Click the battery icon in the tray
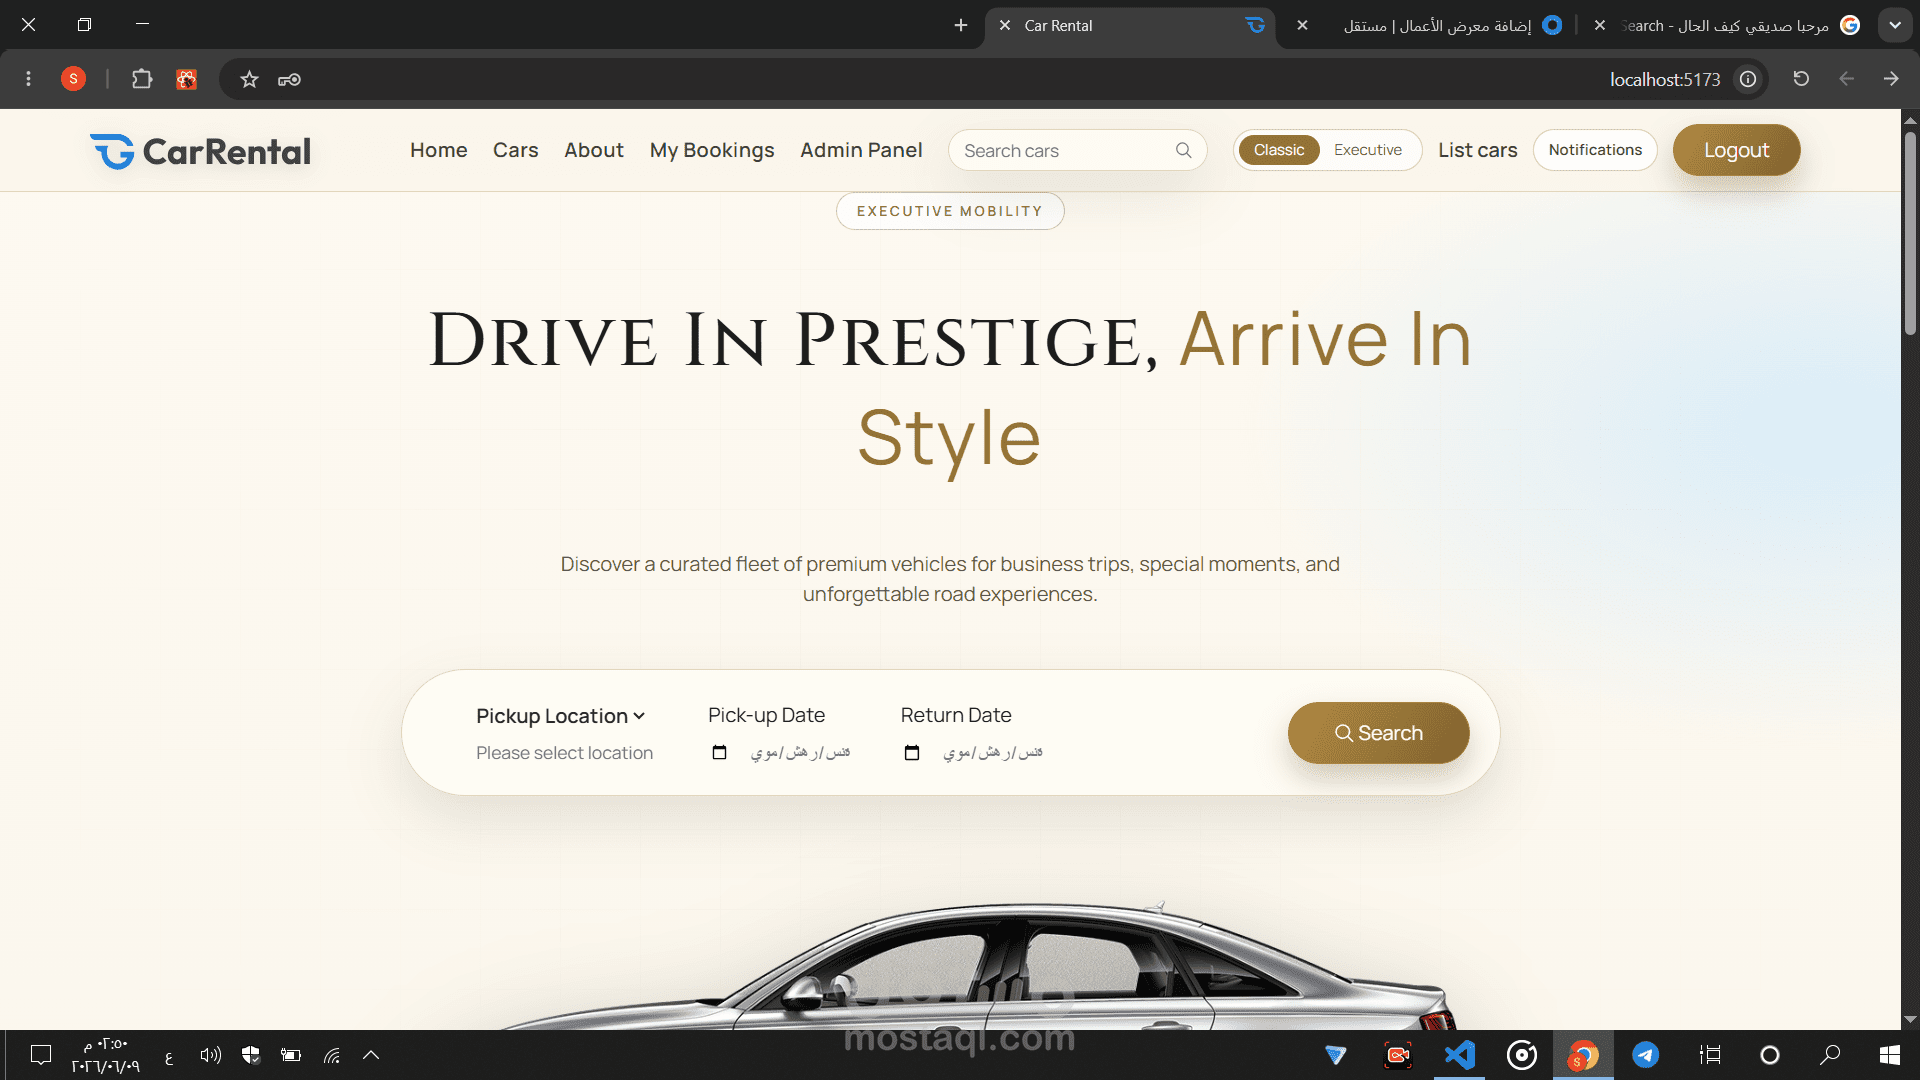The image size is (1920, 1080). 291,1055
